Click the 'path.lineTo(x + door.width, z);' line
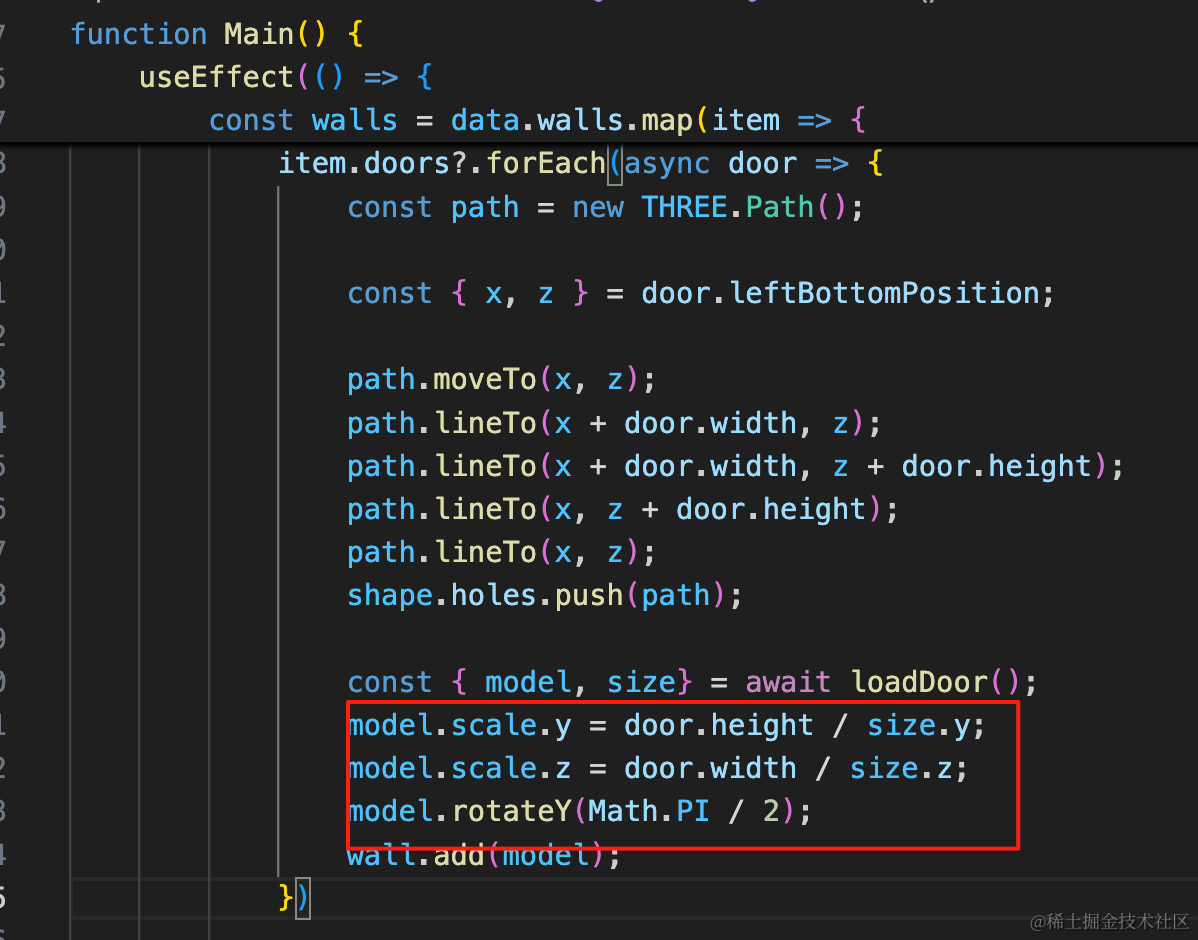The width and height of the screenshot is (1198, 940). click(614, 423)
